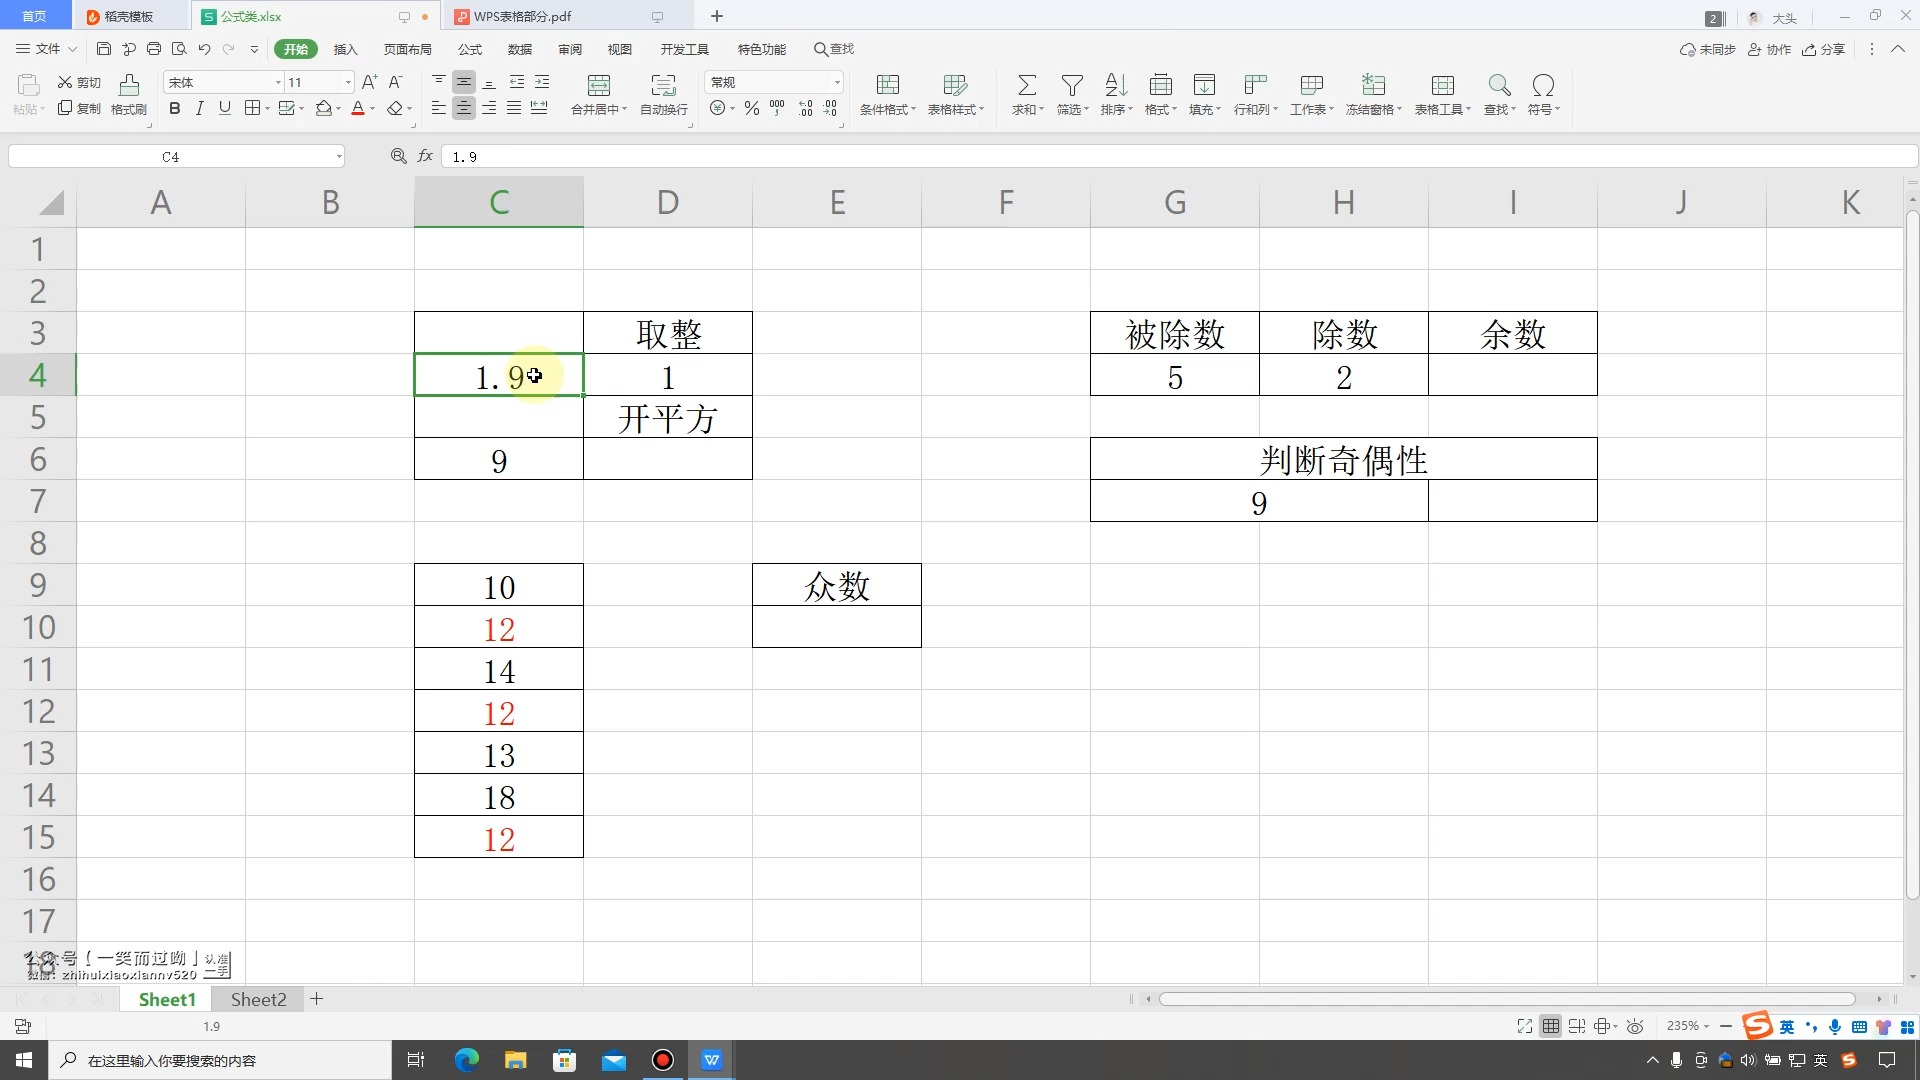Click the fx insert function icon
1920x1080 pixels.
(425, 156)
